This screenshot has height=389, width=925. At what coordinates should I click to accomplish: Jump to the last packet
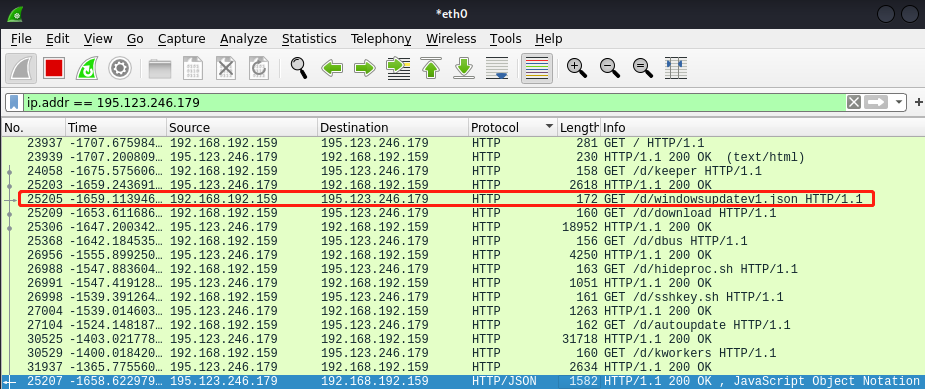point(464,68)
